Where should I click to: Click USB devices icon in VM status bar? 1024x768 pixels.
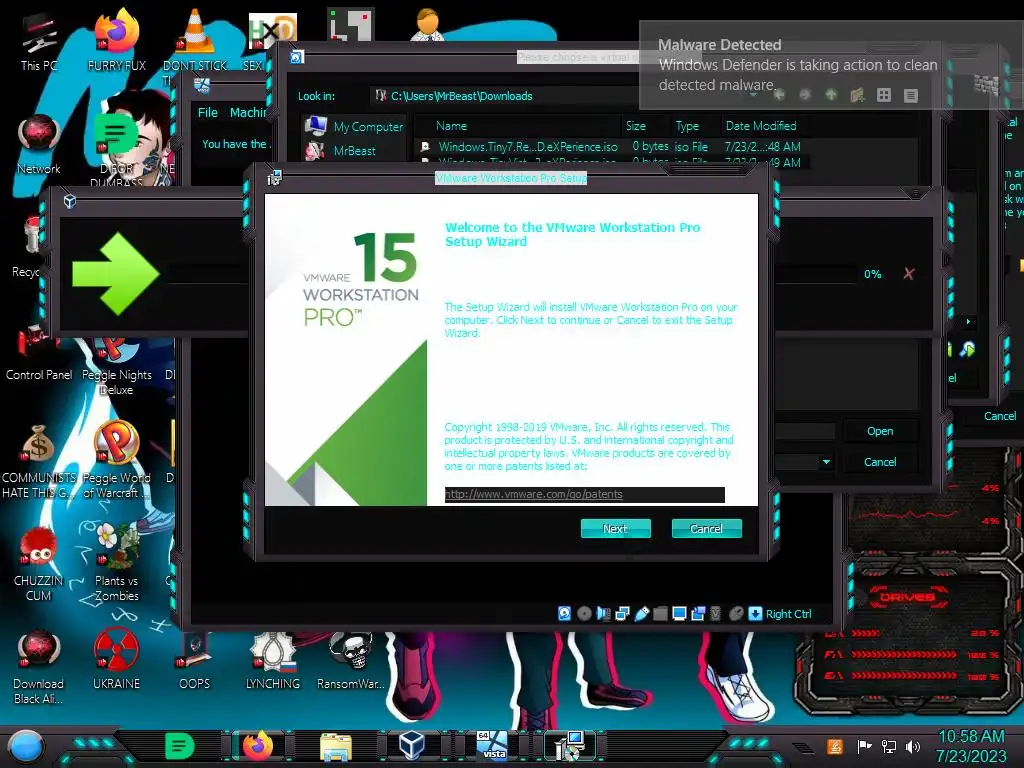coord(641,613)
